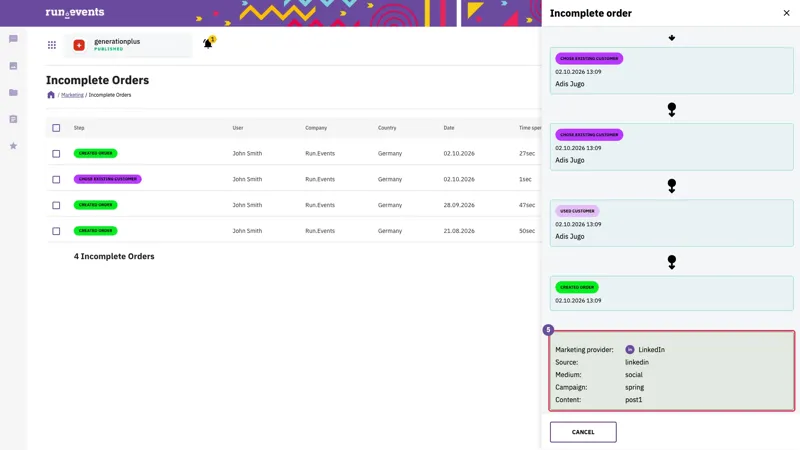The width and height of the screenshot is (800, 450).
Task: Click the 4 Incomplete Orders count text
Action: (114, 256)
